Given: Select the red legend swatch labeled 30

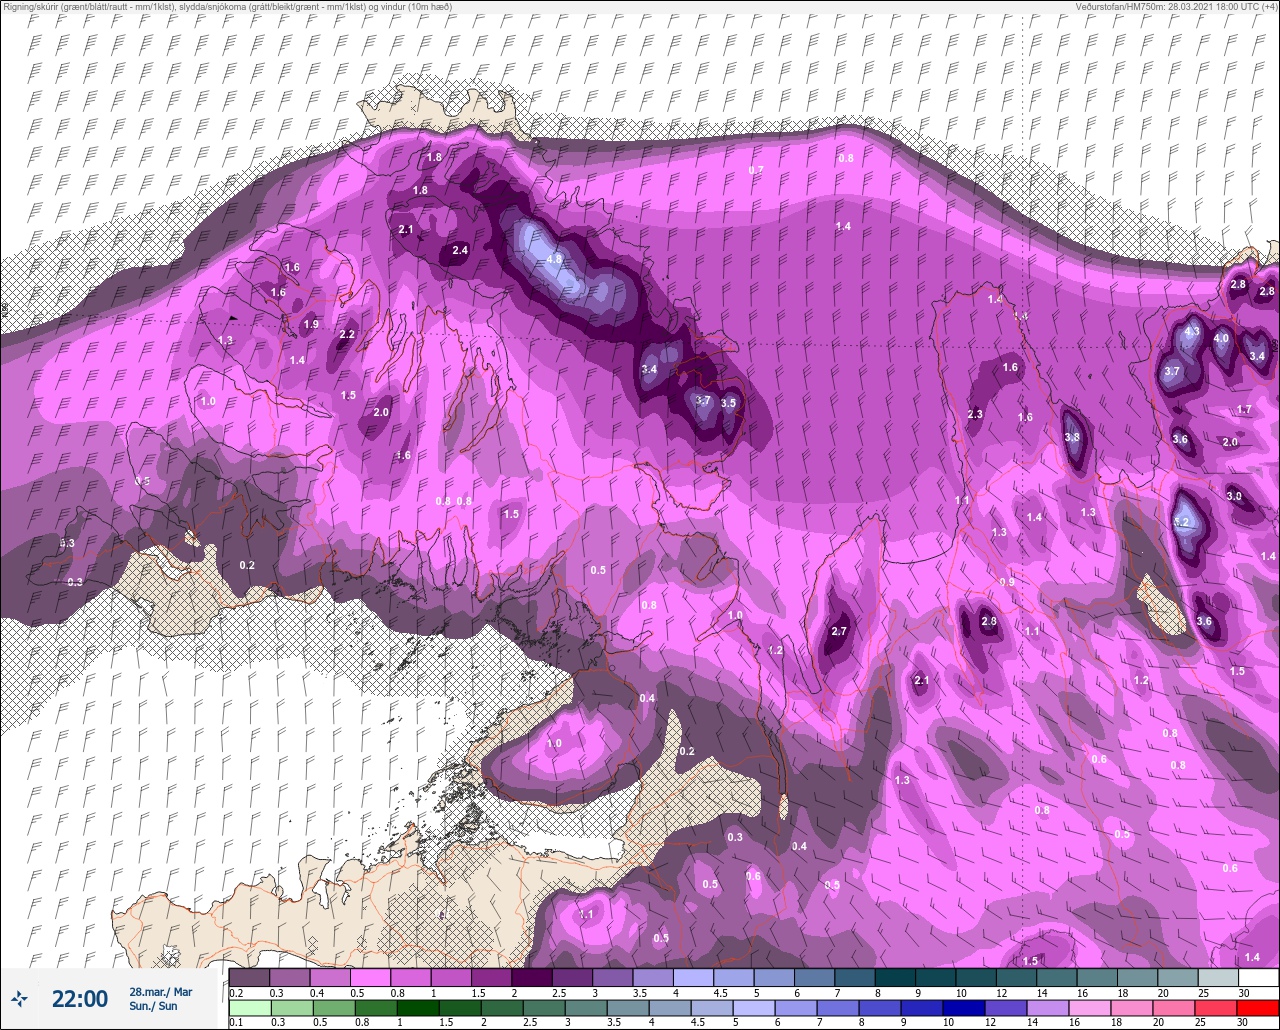Looking at the screenshot, I should (x=1258, y=1008).
